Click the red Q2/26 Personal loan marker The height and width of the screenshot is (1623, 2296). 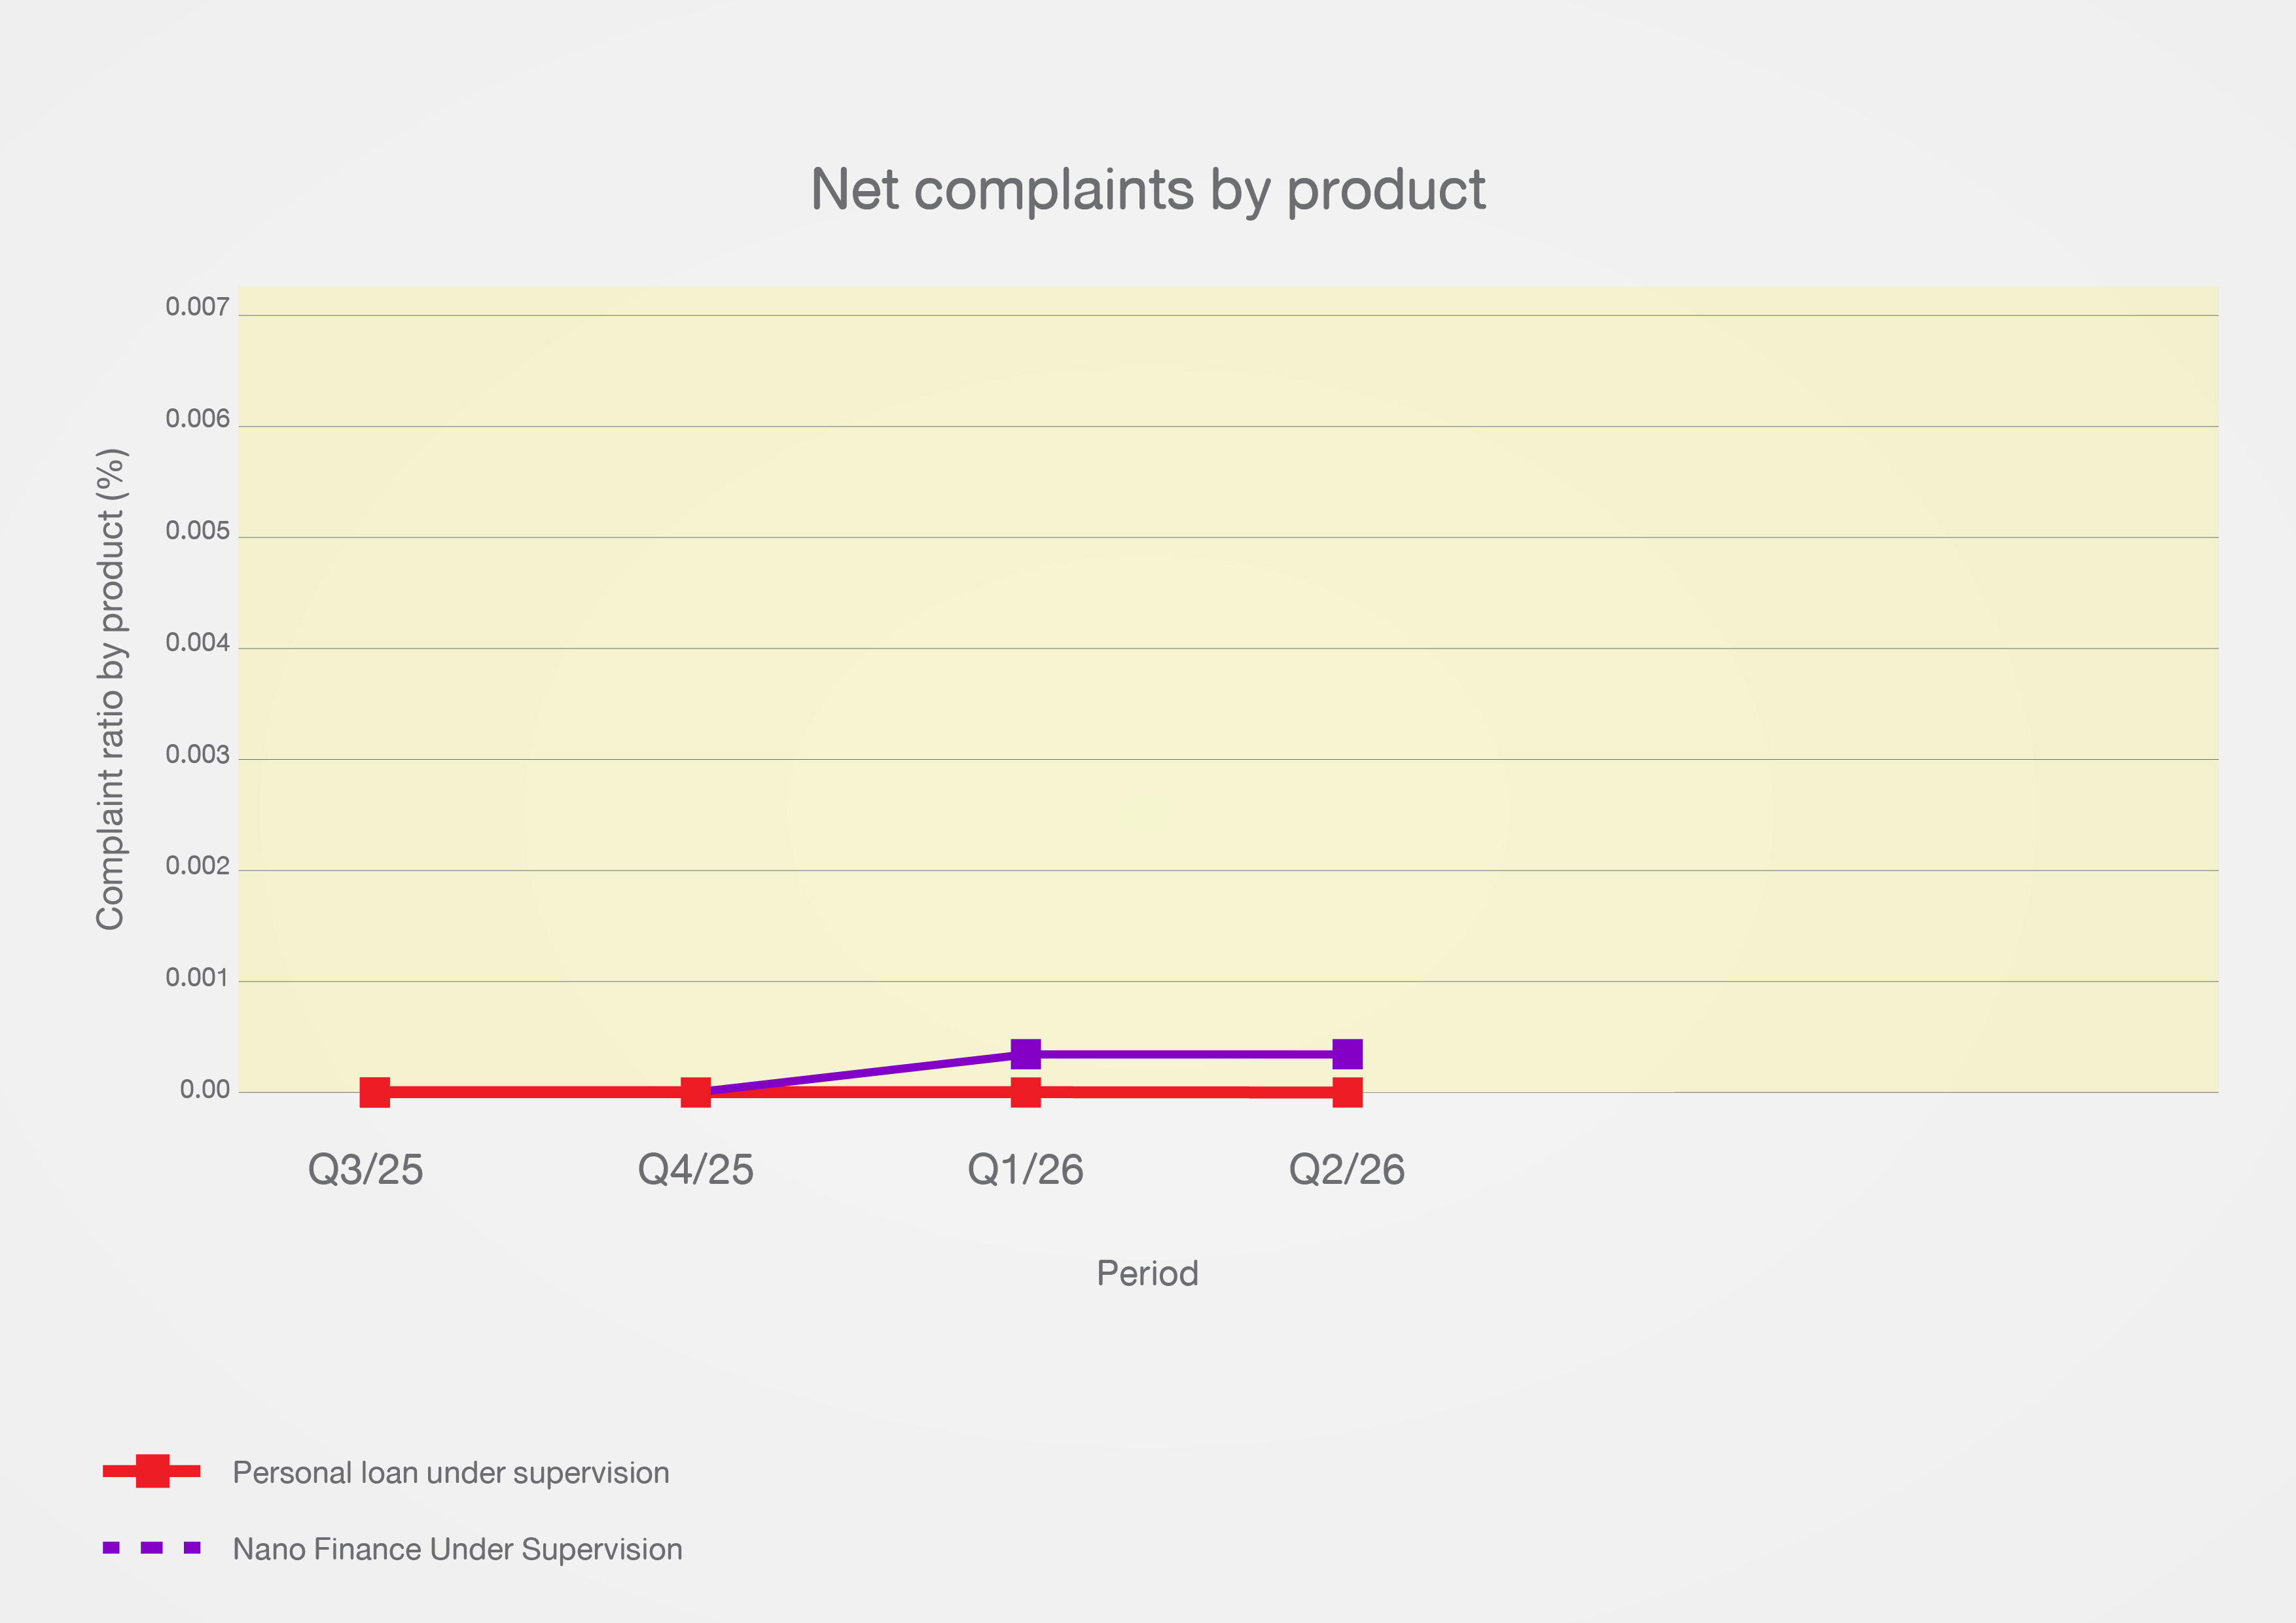coord(1347,1092)
